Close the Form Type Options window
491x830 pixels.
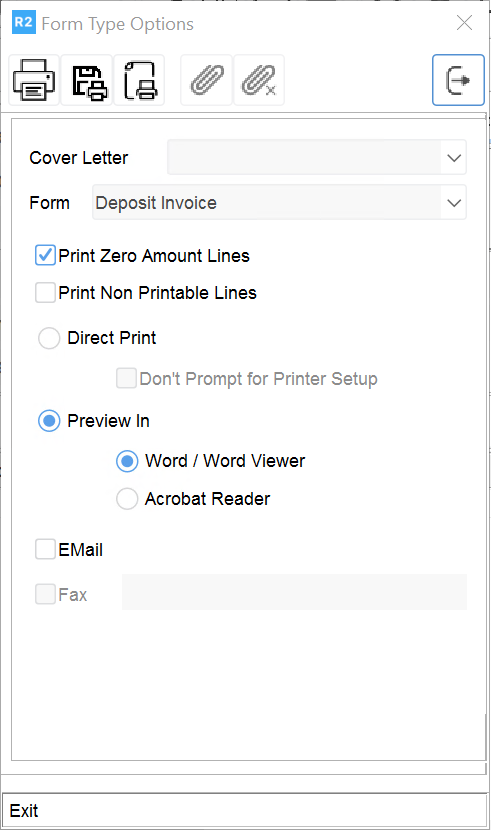[x=464, y=23]
